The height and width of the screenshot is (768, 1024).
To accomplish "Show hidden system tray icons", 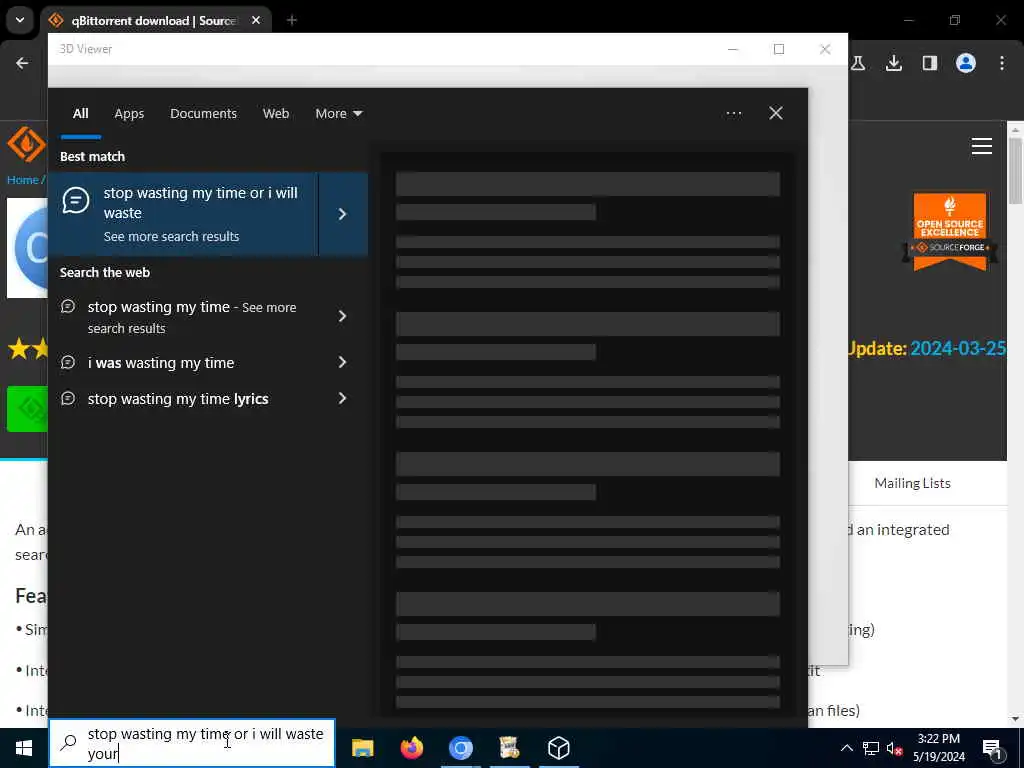I will tap(846, 748).
